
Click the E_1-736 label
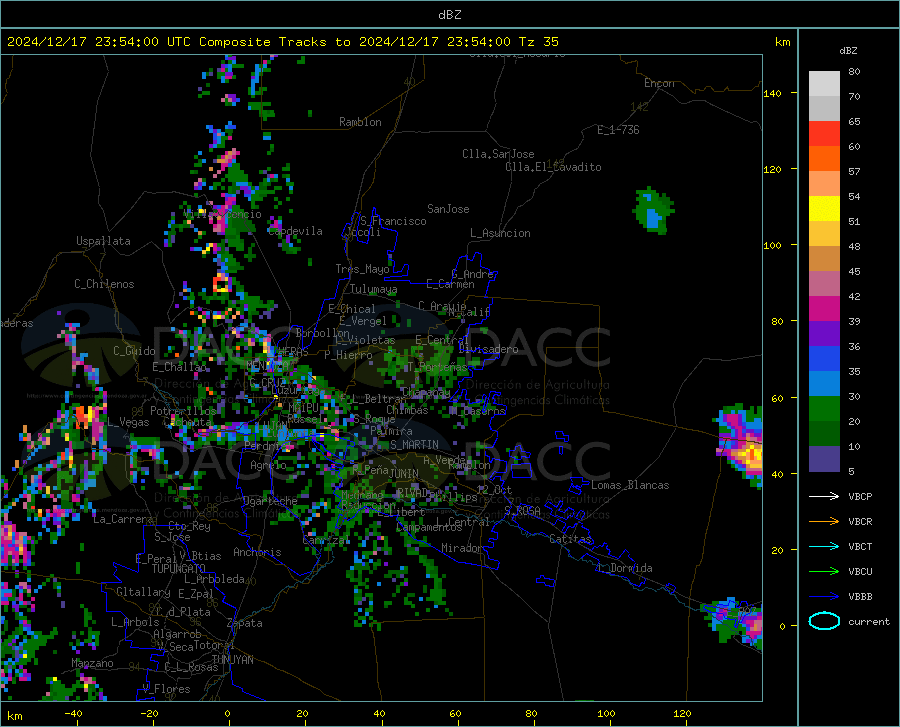pyautogui.click(x=618, y=130)
